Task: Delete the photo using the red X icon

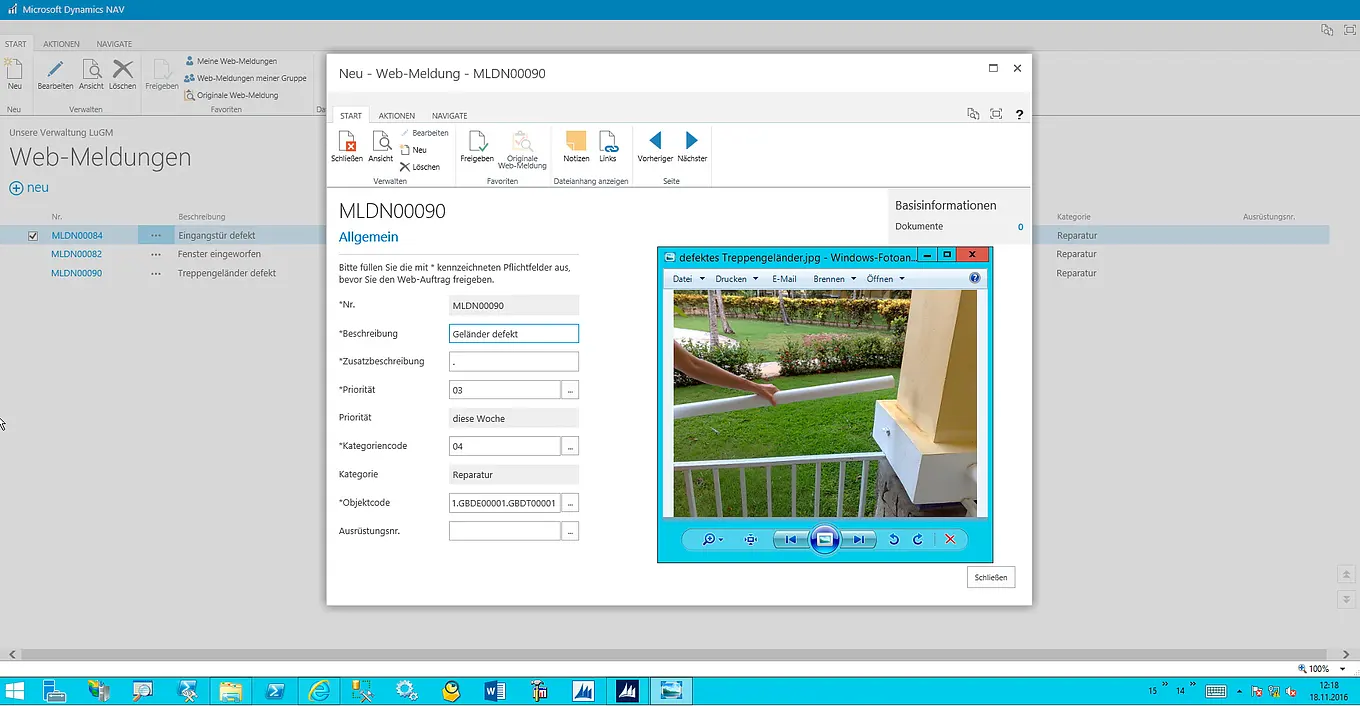Action: click(x=950, y=540)
